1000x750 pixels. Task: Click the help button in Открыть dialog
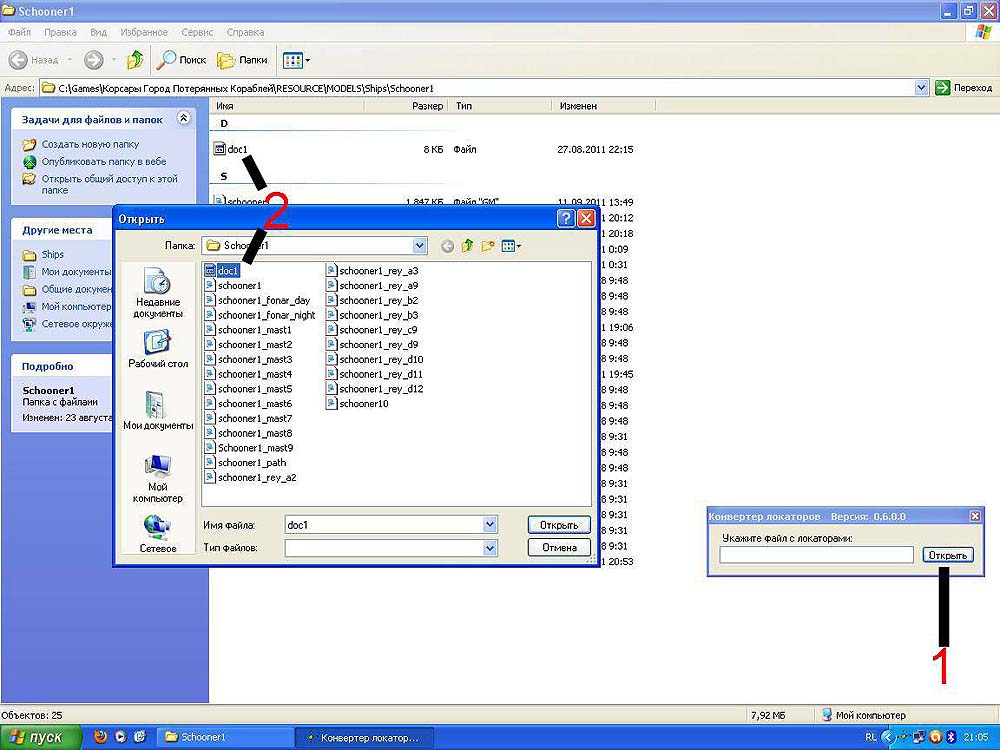(566, 219)
